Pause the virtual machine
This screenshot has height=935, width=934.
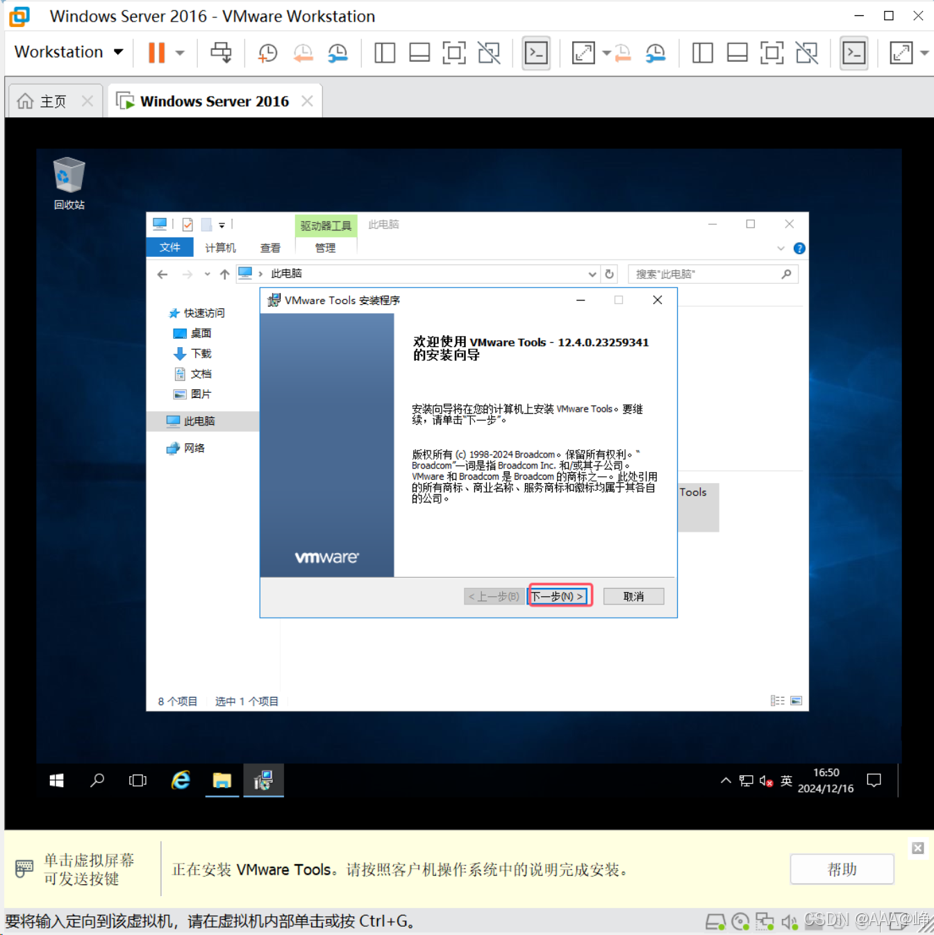click(x=156, y=52)
